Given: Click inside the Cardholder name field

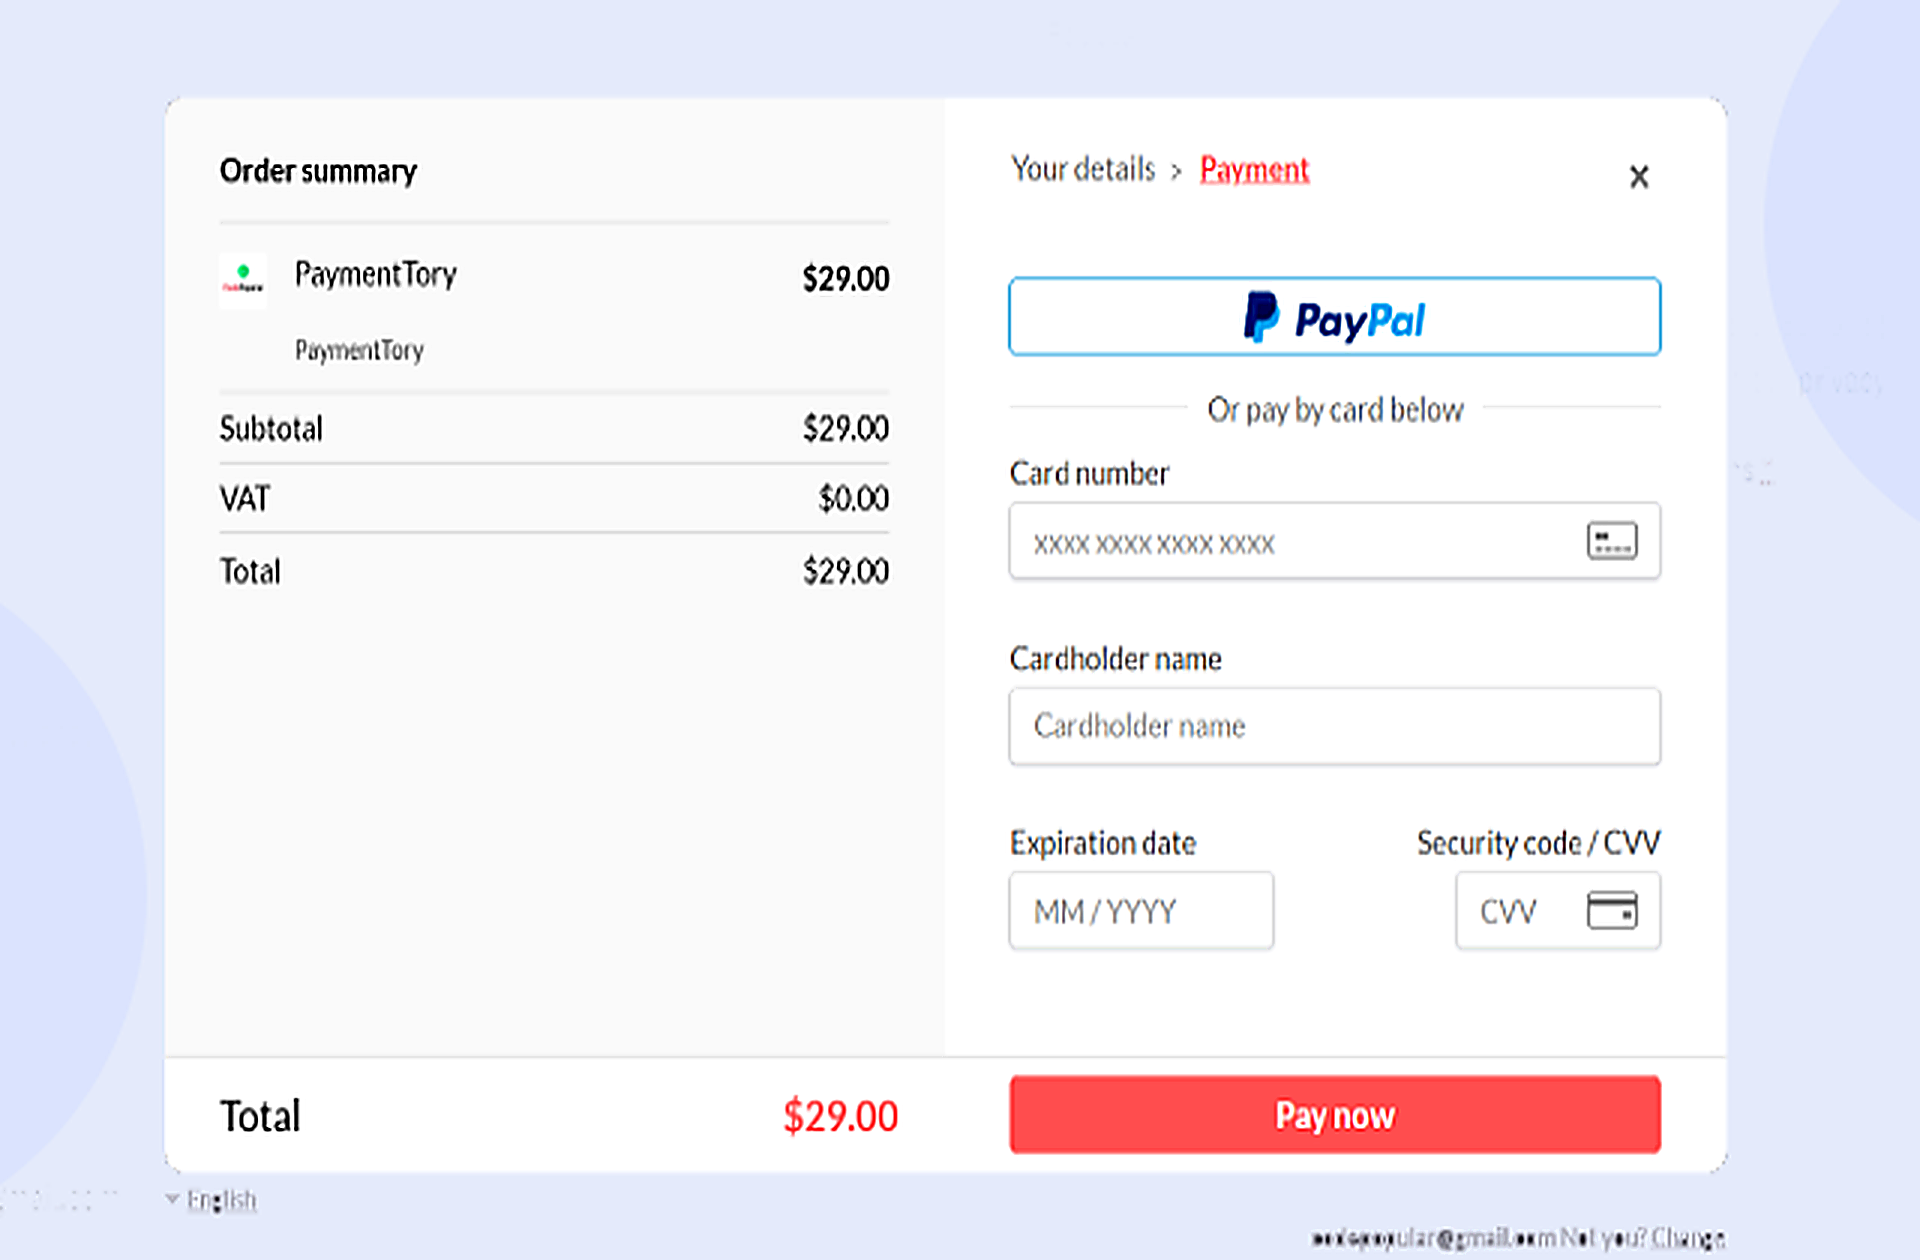Looking at the screenshot, I should point(1334,726).
